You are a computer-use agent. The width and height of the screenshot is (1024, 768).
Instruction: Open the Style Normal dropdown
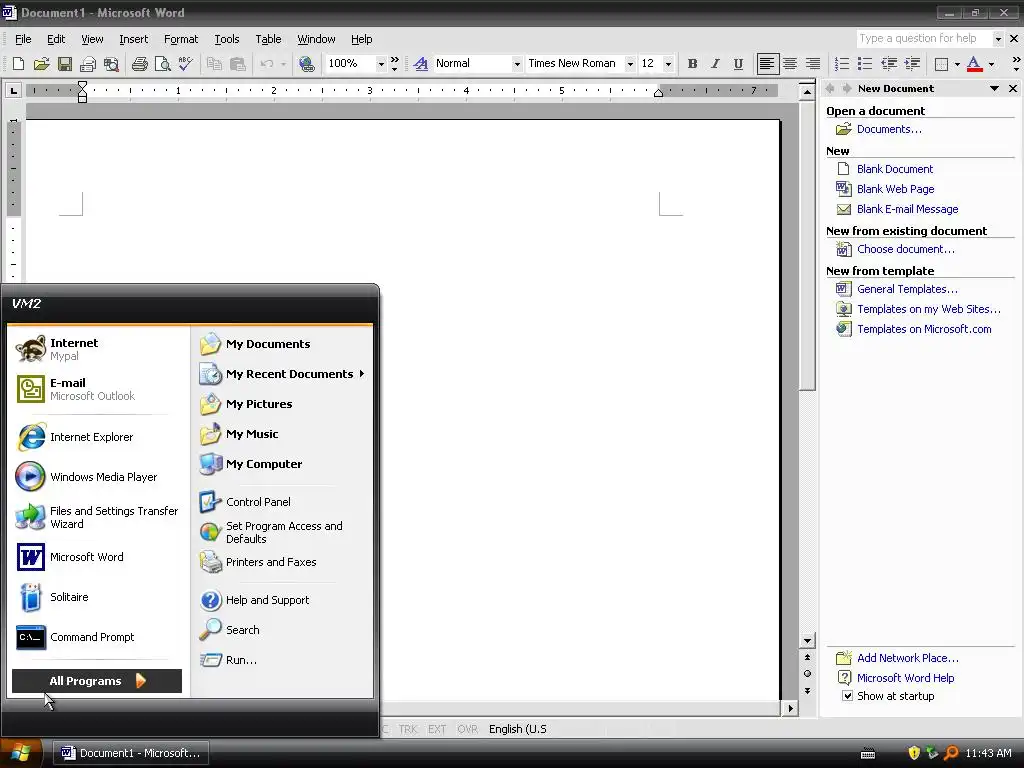pos(517,63)
